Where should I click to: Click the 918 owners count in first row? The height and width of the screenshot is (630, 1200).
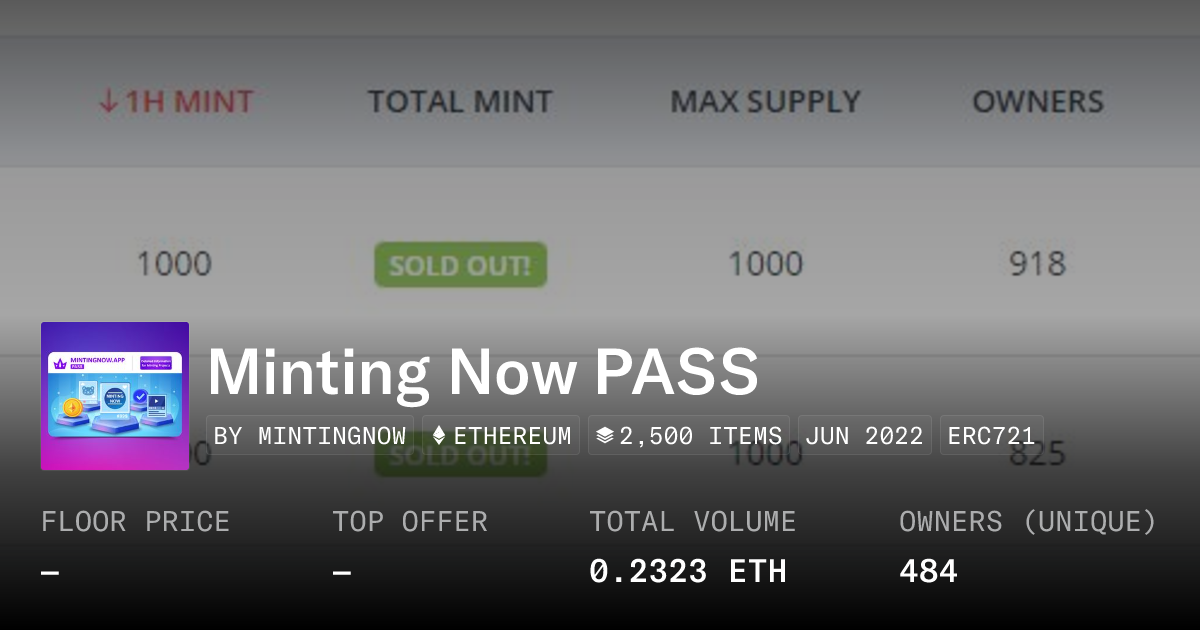pos(1037,265)
